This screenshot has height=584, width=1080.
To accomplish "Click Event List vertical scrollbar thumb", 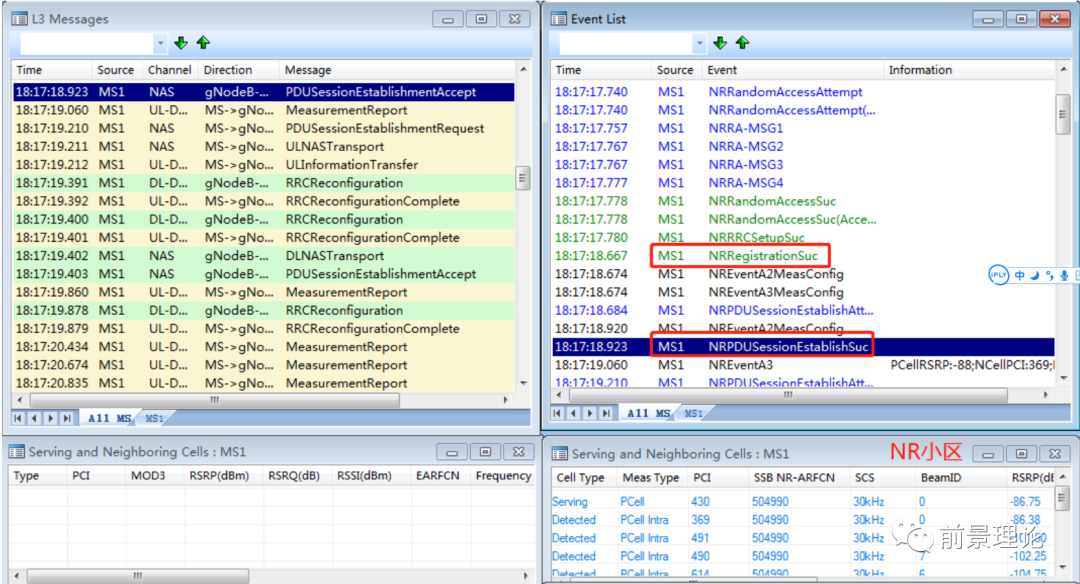I will point(1062,114).
